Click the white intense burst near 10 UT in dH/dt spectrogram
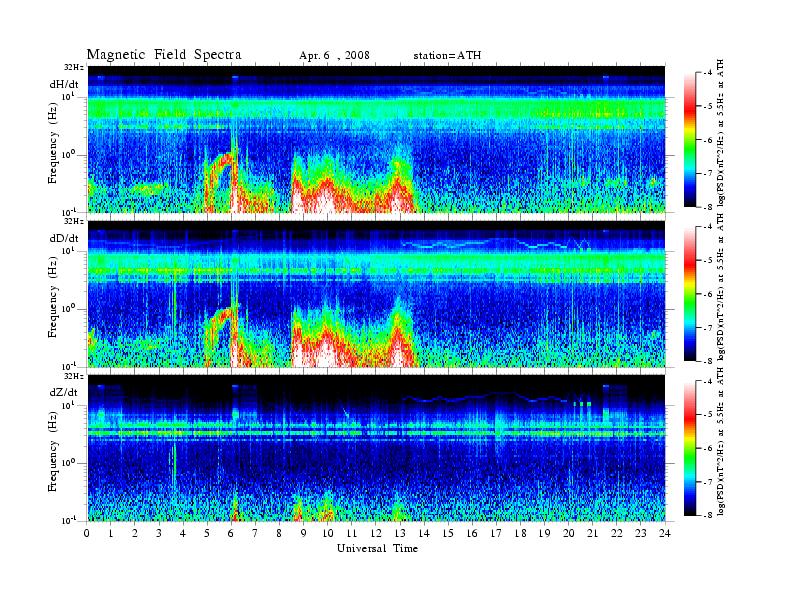 pos(325,199)
